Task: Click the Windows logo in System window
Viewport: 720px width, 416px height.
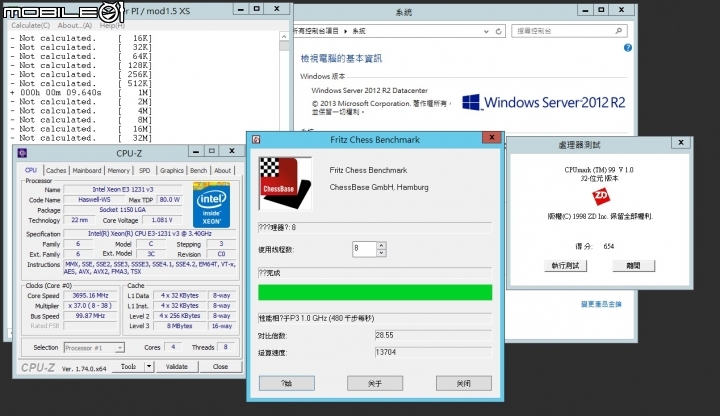Action: [471, 102]
